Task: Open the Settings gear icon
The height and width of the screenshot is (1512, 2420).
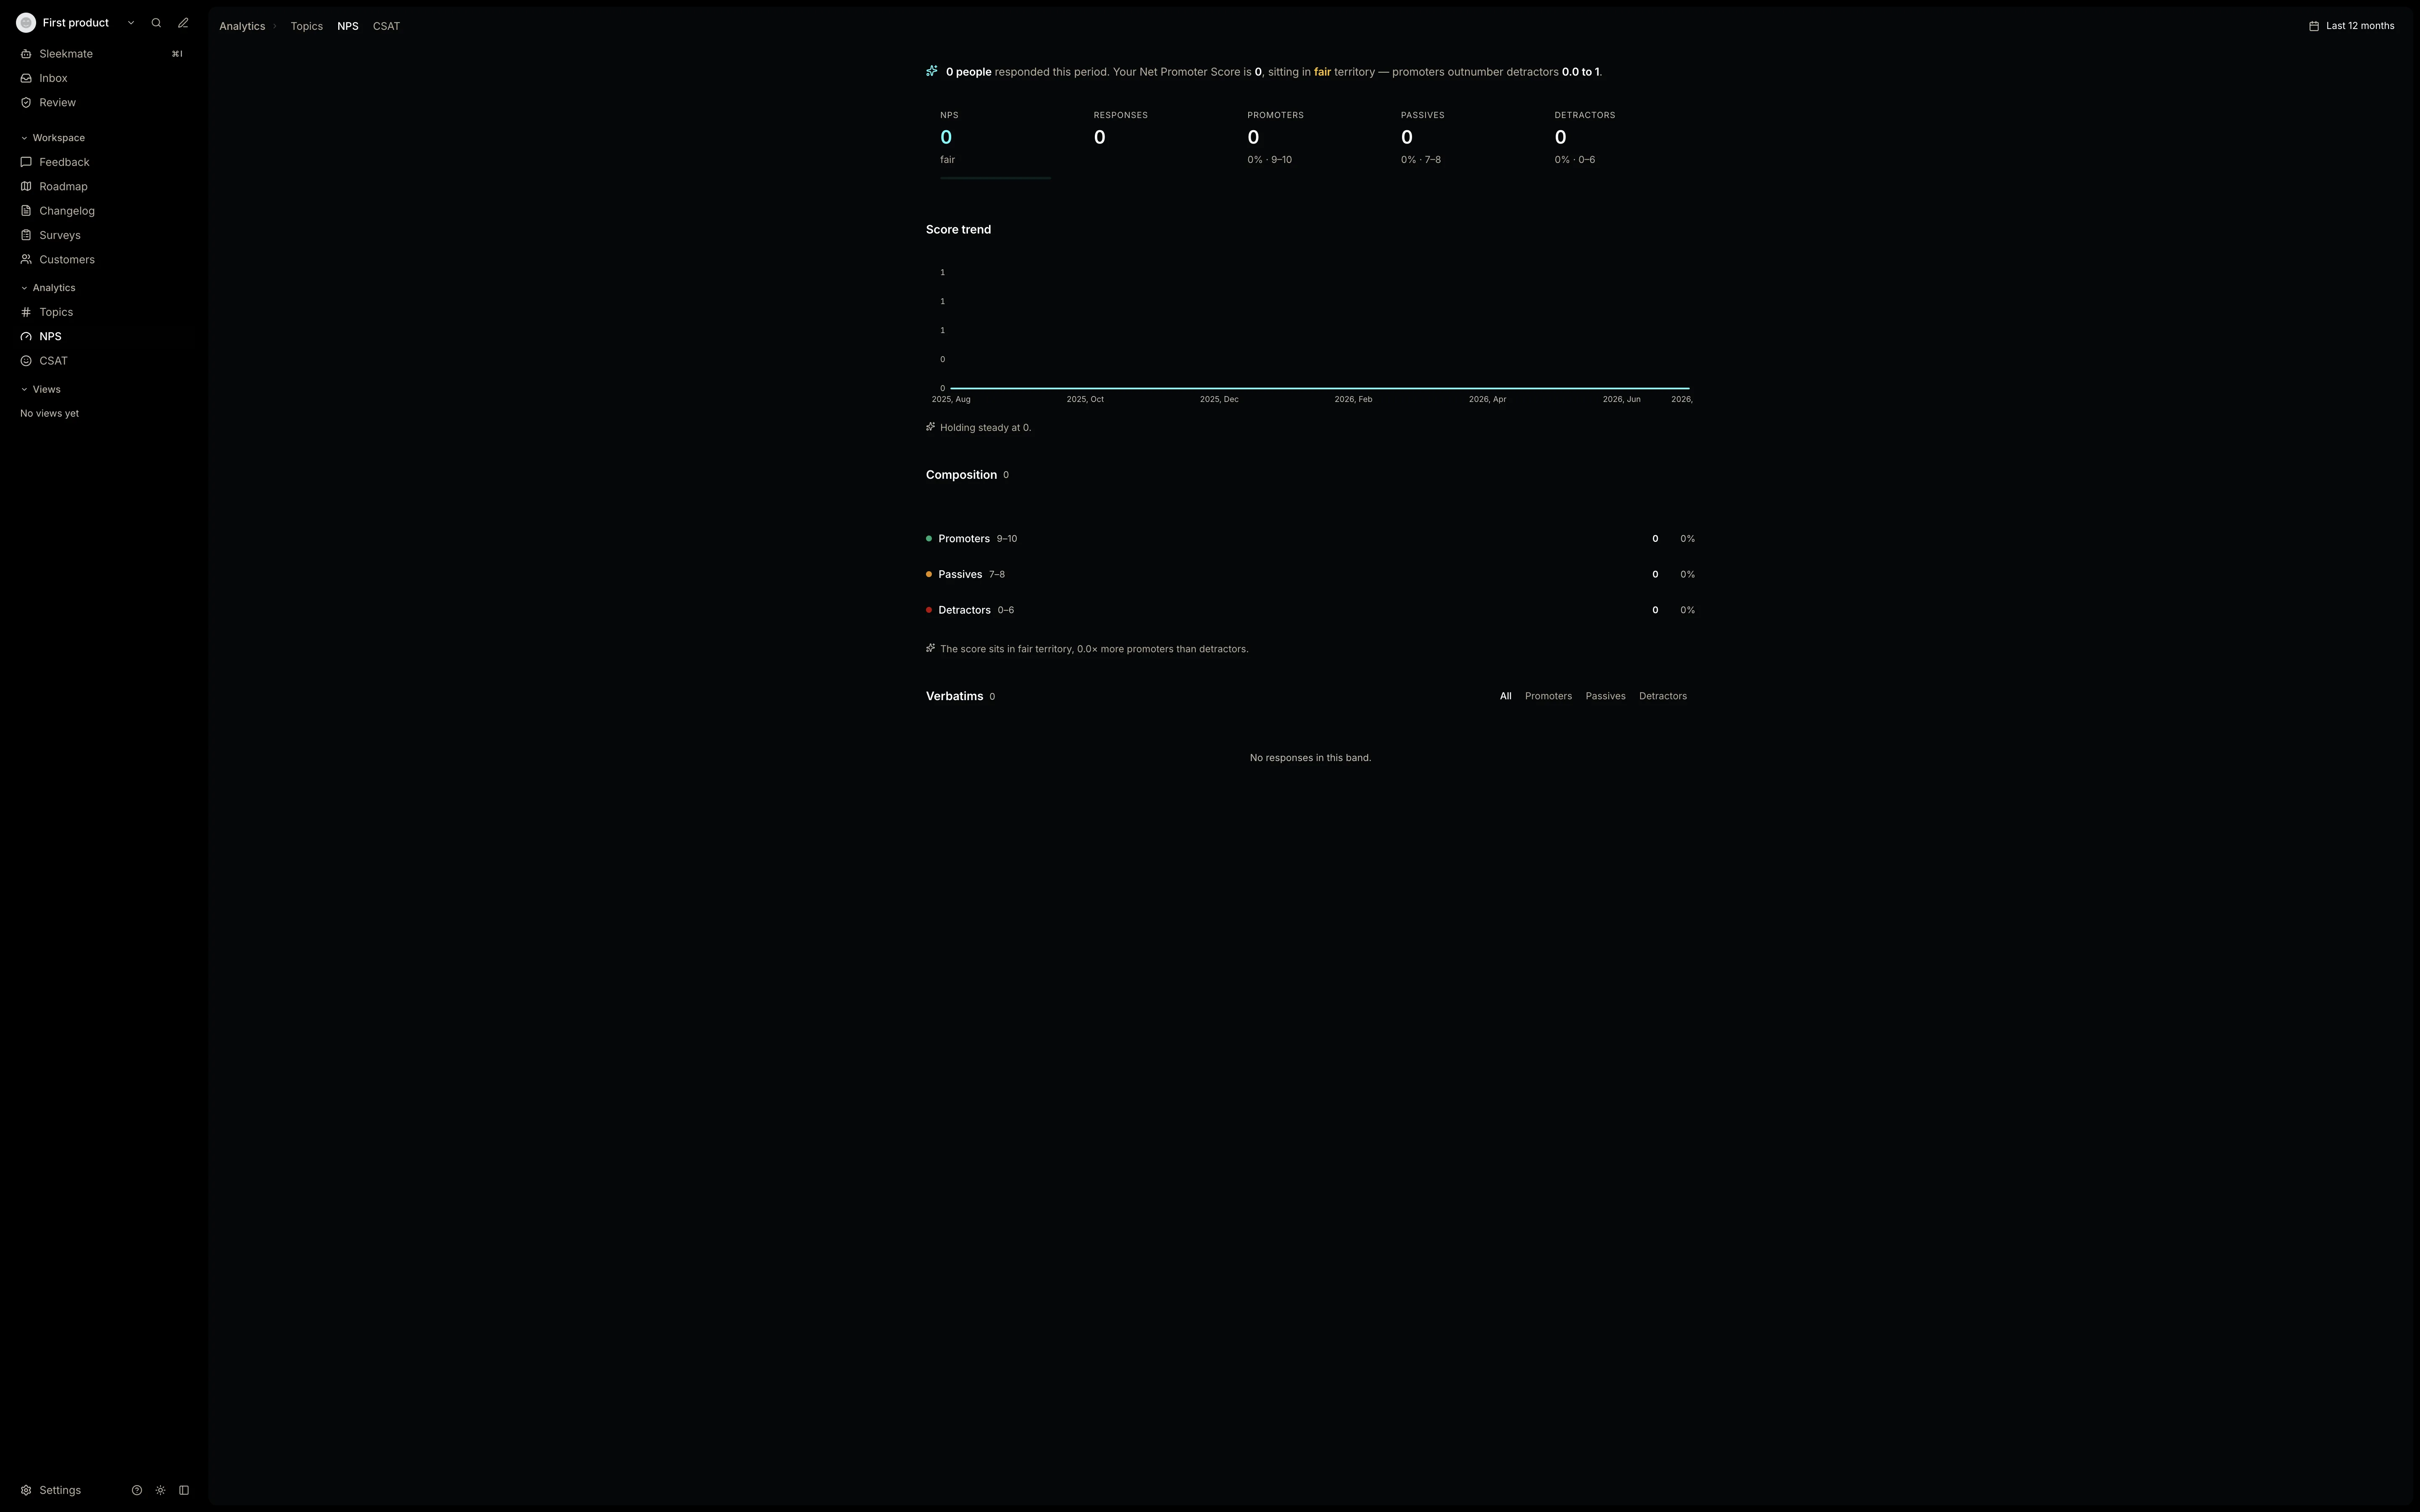Action: (x=26, y=1490)
